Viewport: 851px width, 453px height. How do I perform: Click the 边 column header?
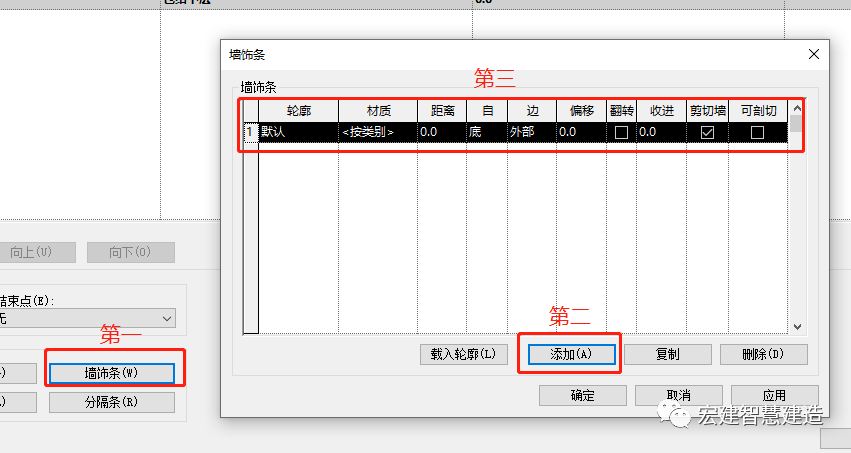pos(532,111)
